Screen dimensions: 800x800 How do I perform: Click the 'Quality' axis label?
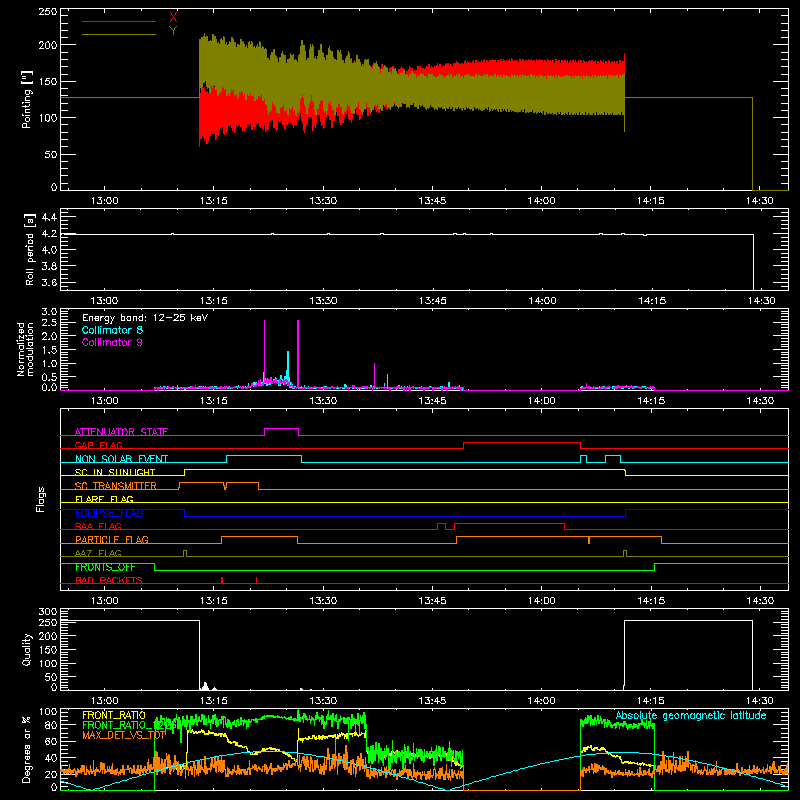pos(27,649)
